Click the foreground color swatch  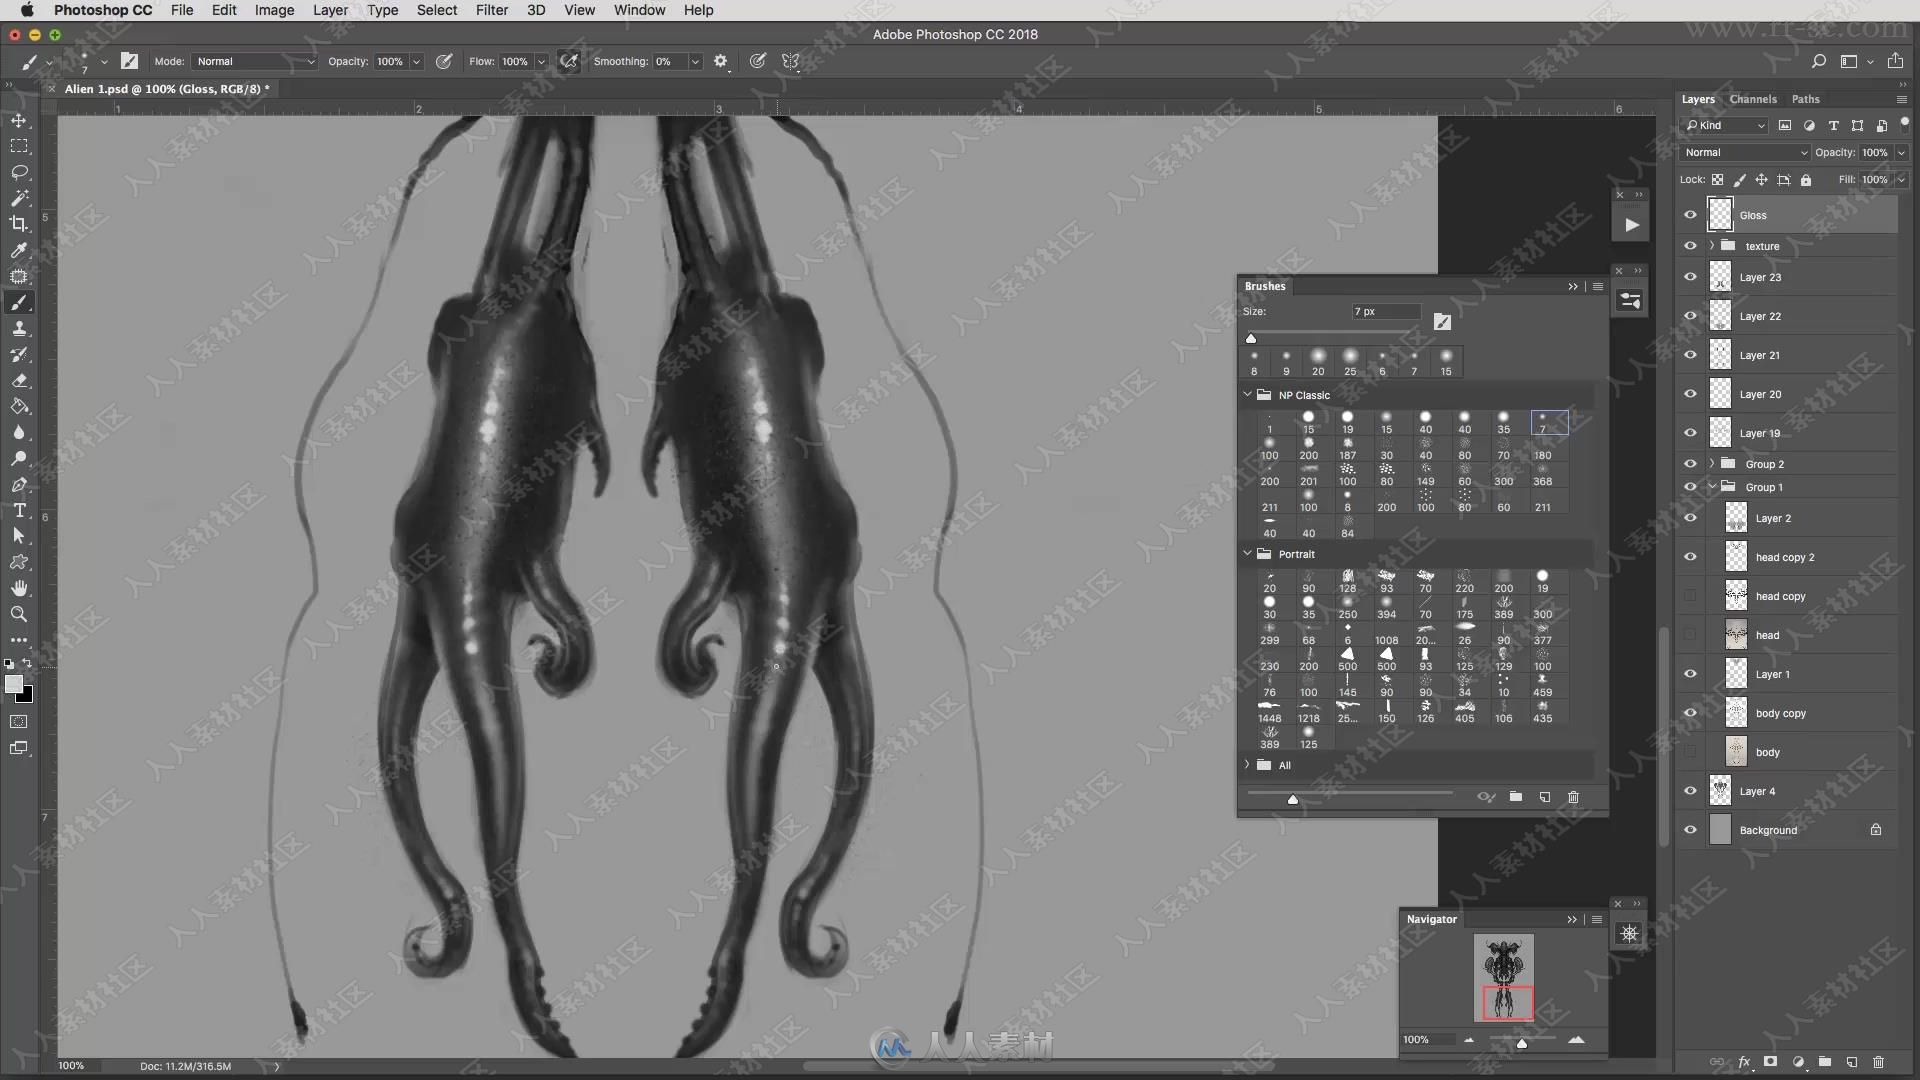click(x=13, y=684)
